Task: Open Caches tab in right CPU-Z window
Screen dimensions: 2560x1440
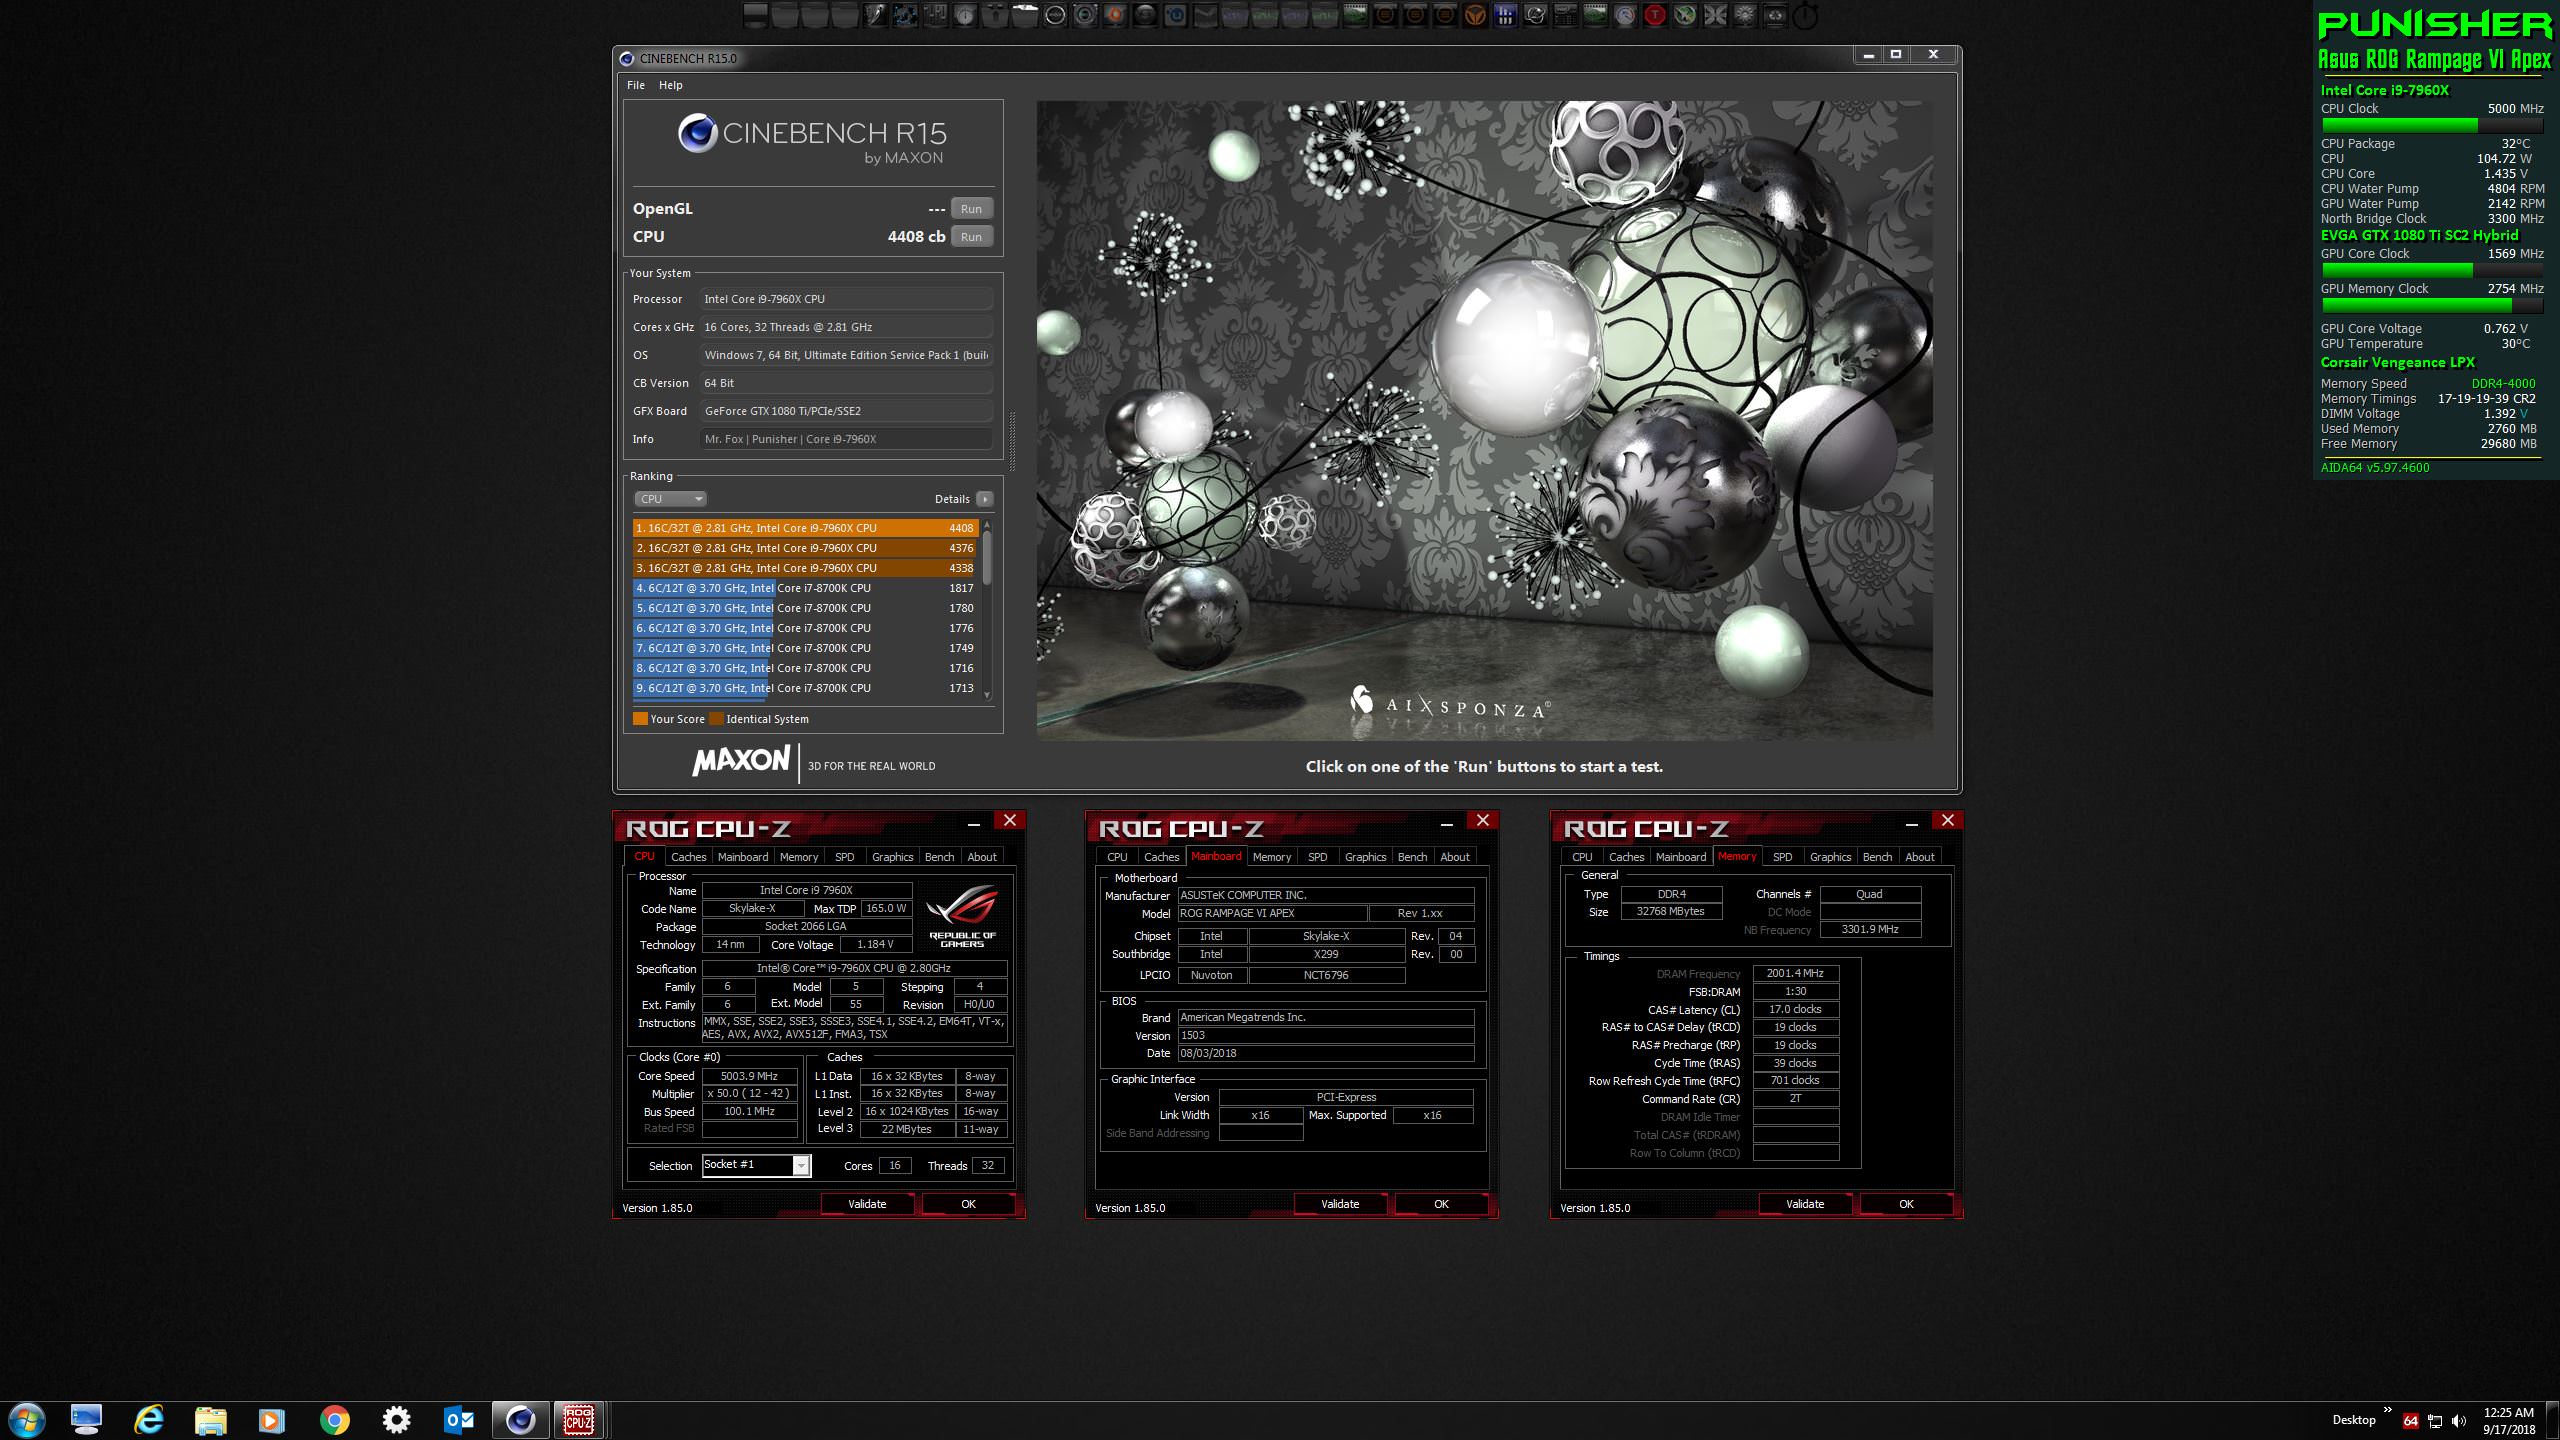Action: (x=1626, y=857)
